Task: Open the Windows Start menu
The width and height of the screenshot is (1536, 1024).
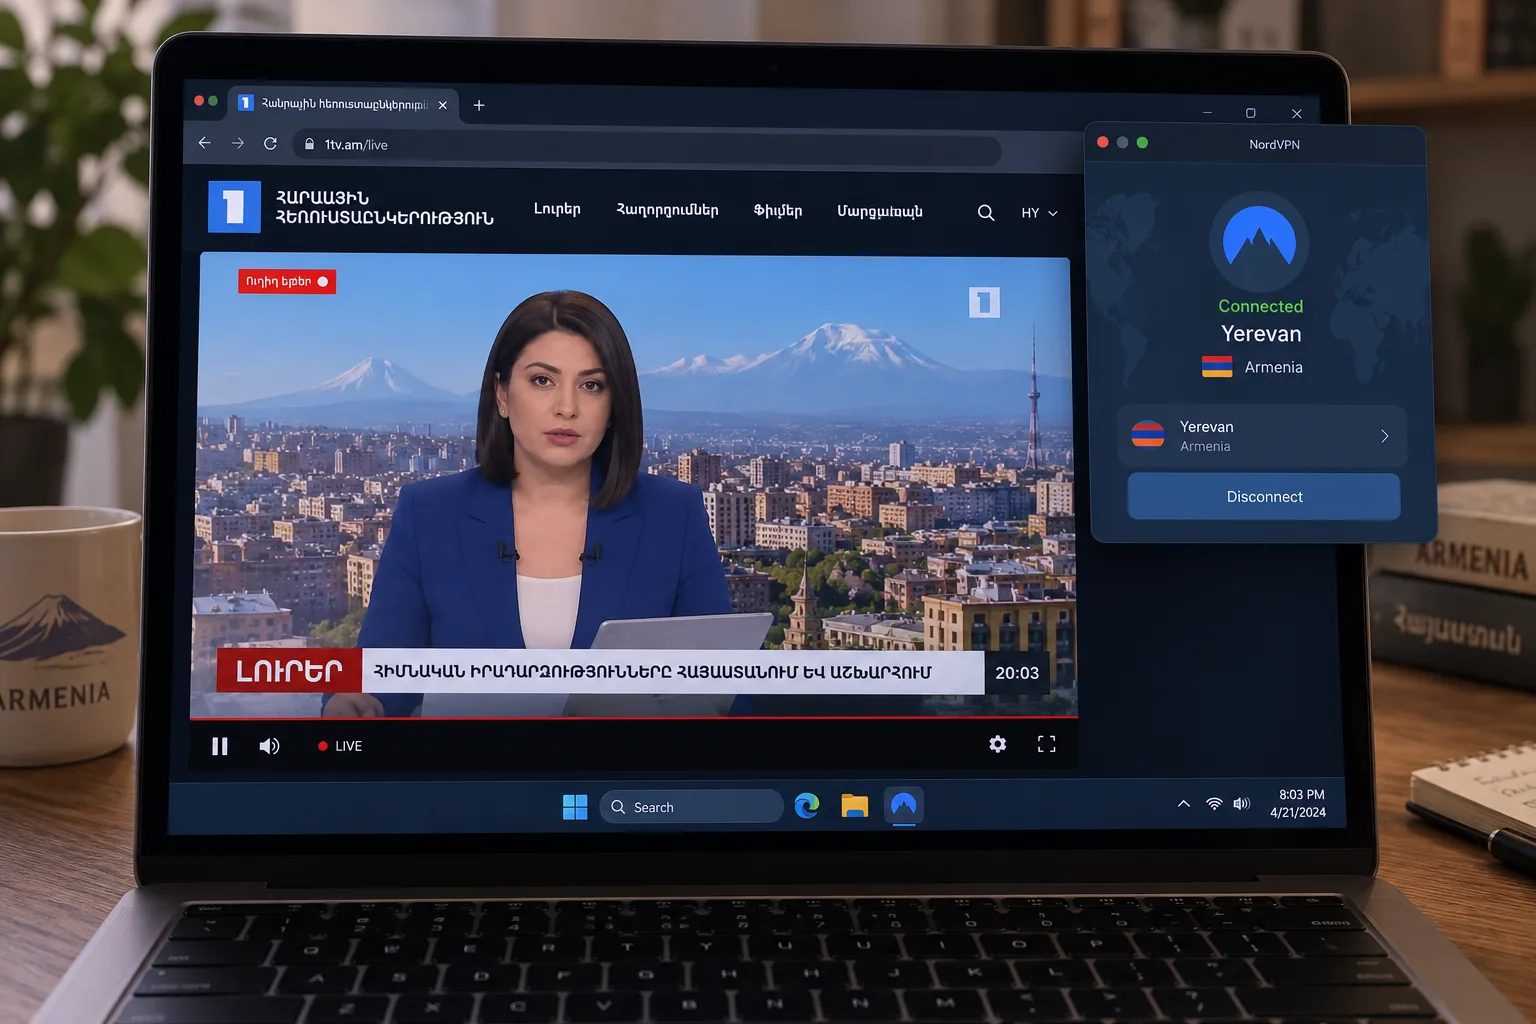Action: 575,807
